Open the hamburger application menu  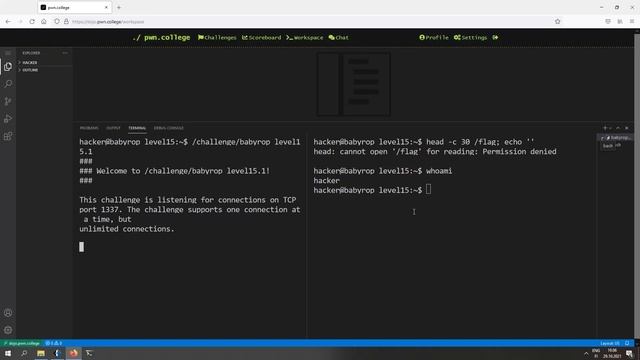coord(8,53)
